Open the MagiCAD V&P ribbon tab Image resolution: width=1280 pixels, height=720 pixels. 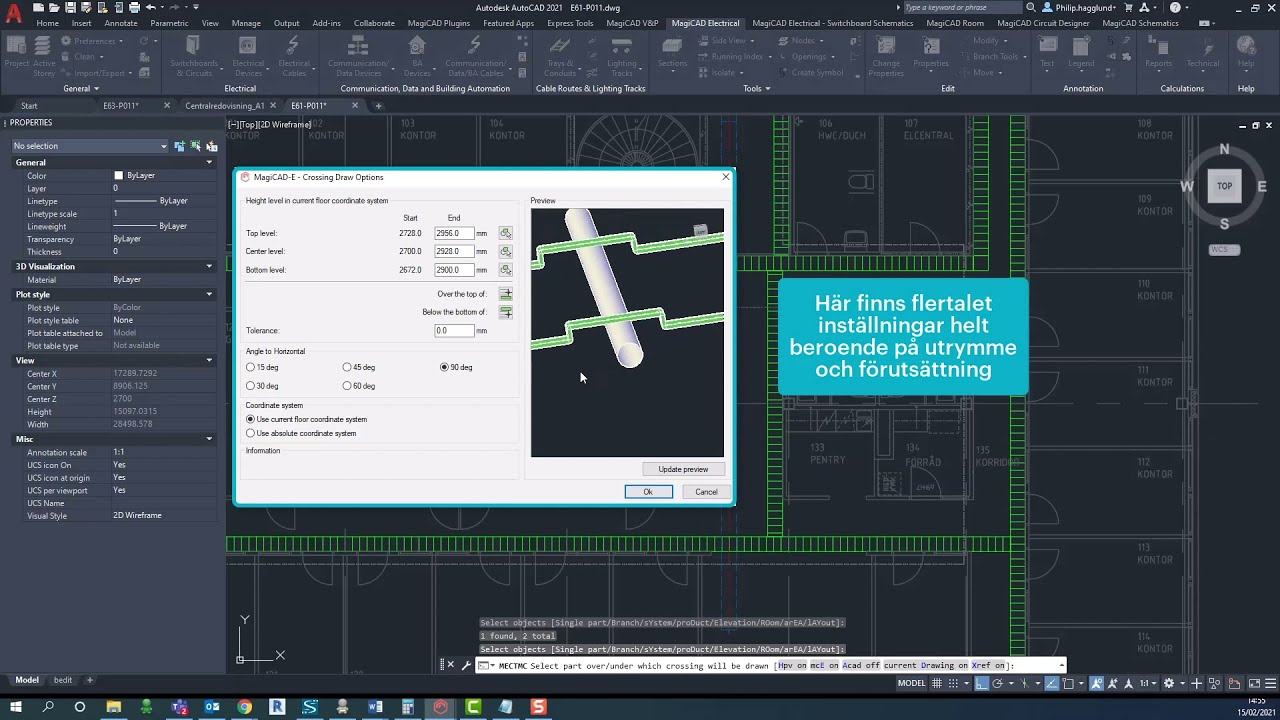[632, 23]
